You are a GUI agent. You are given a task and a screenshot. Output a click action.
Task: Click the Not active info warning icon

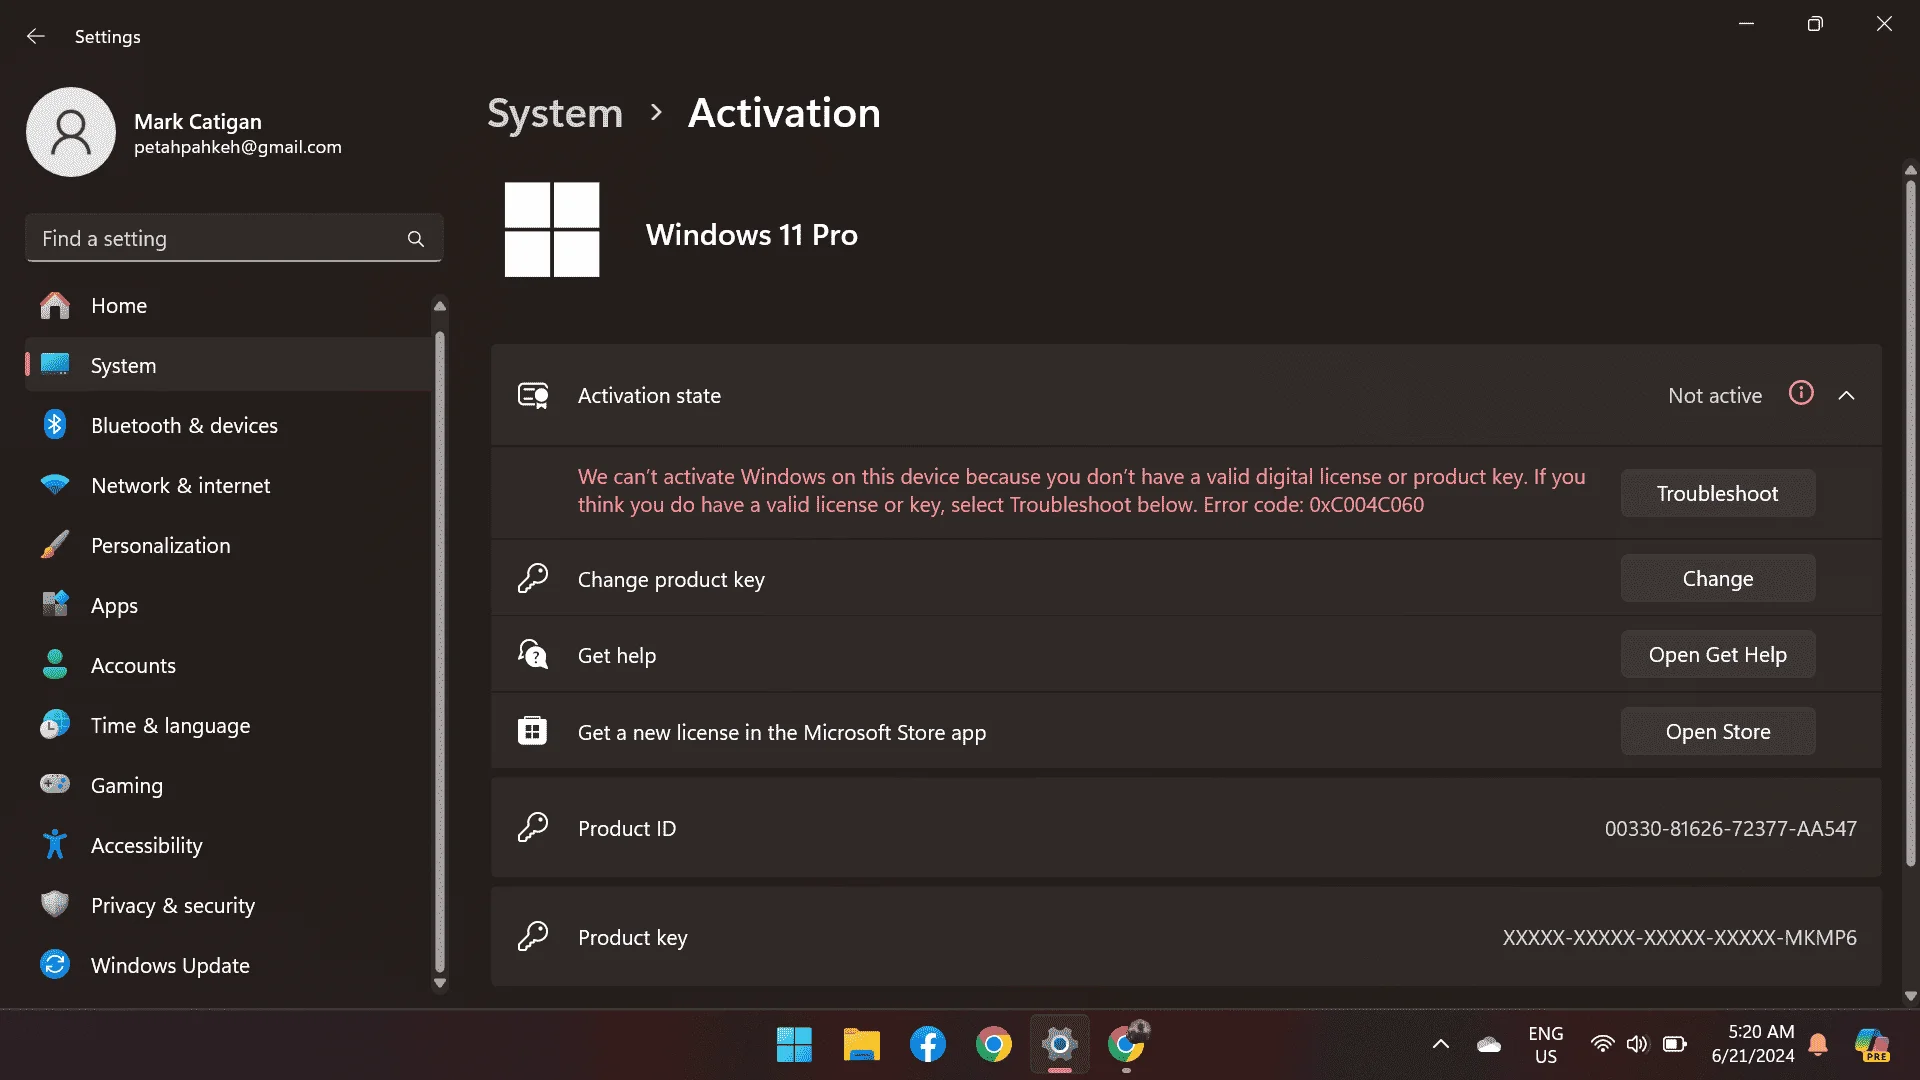(x=1801, y=393)
